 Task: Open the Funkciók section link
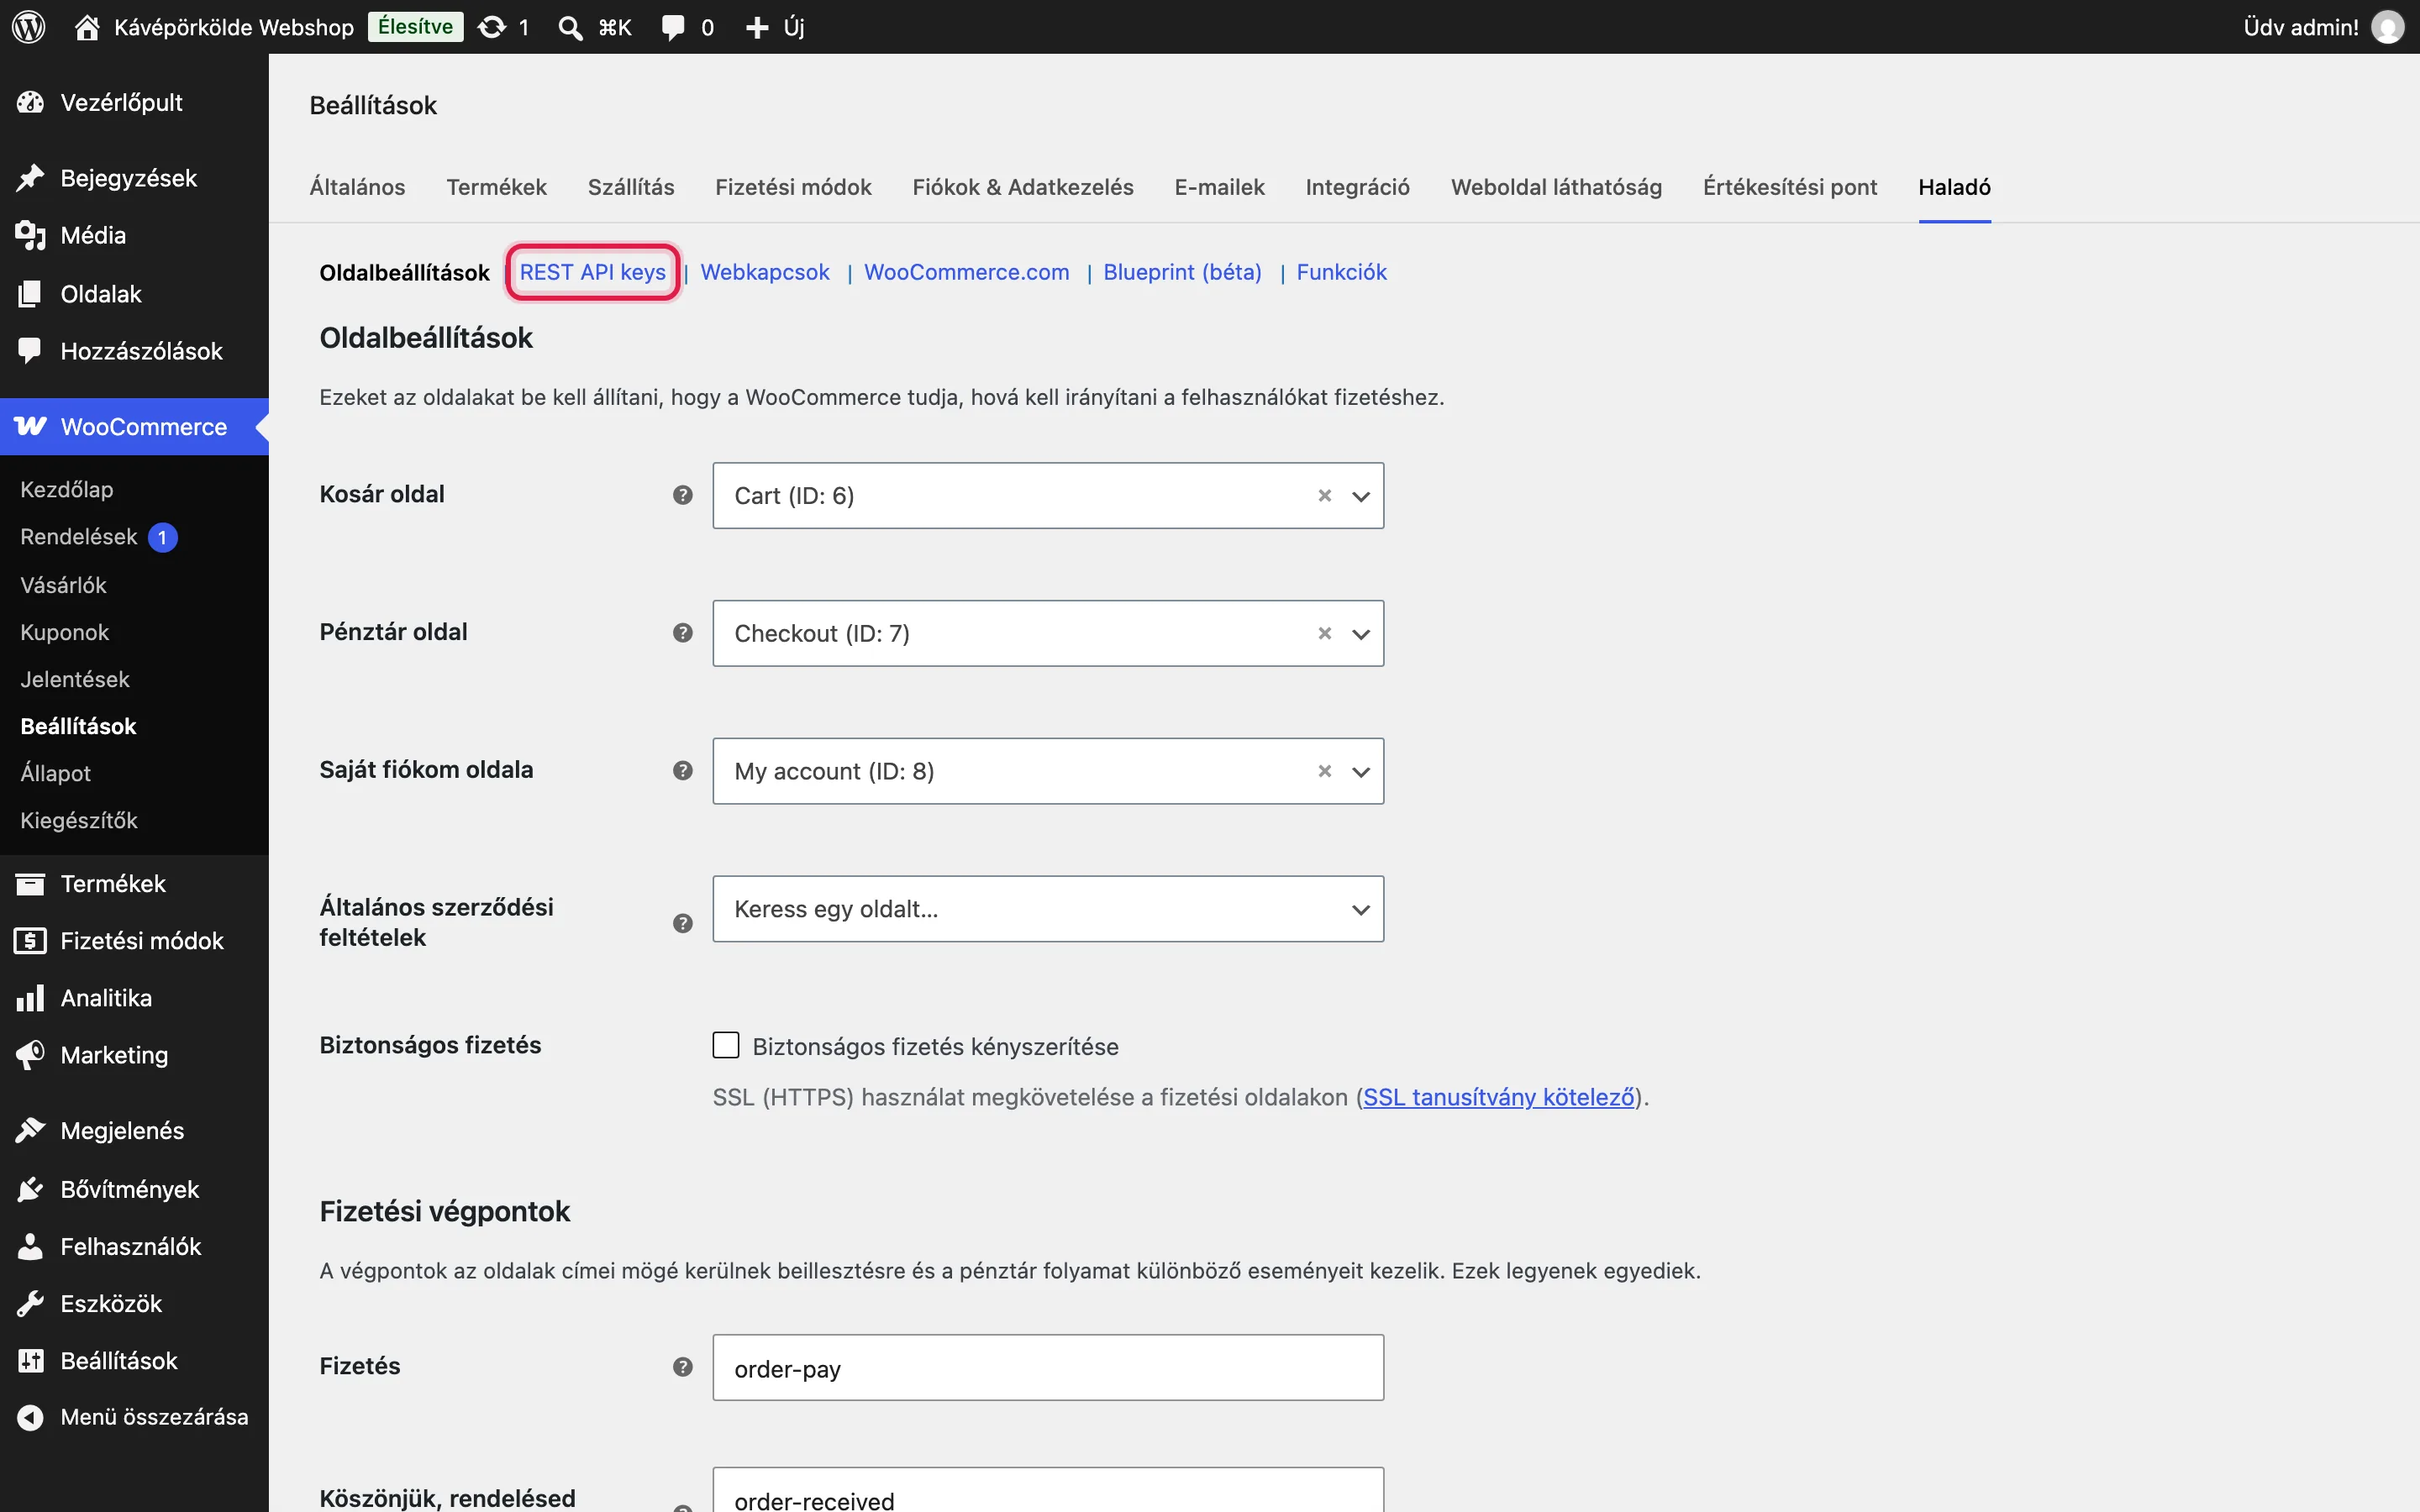pyautogui.click(x=1341, y=272)
